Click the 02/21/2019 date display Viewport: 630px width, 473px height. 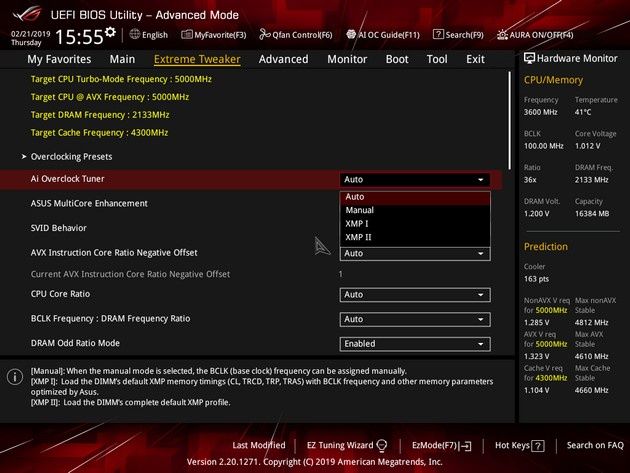tap(30, 34)
